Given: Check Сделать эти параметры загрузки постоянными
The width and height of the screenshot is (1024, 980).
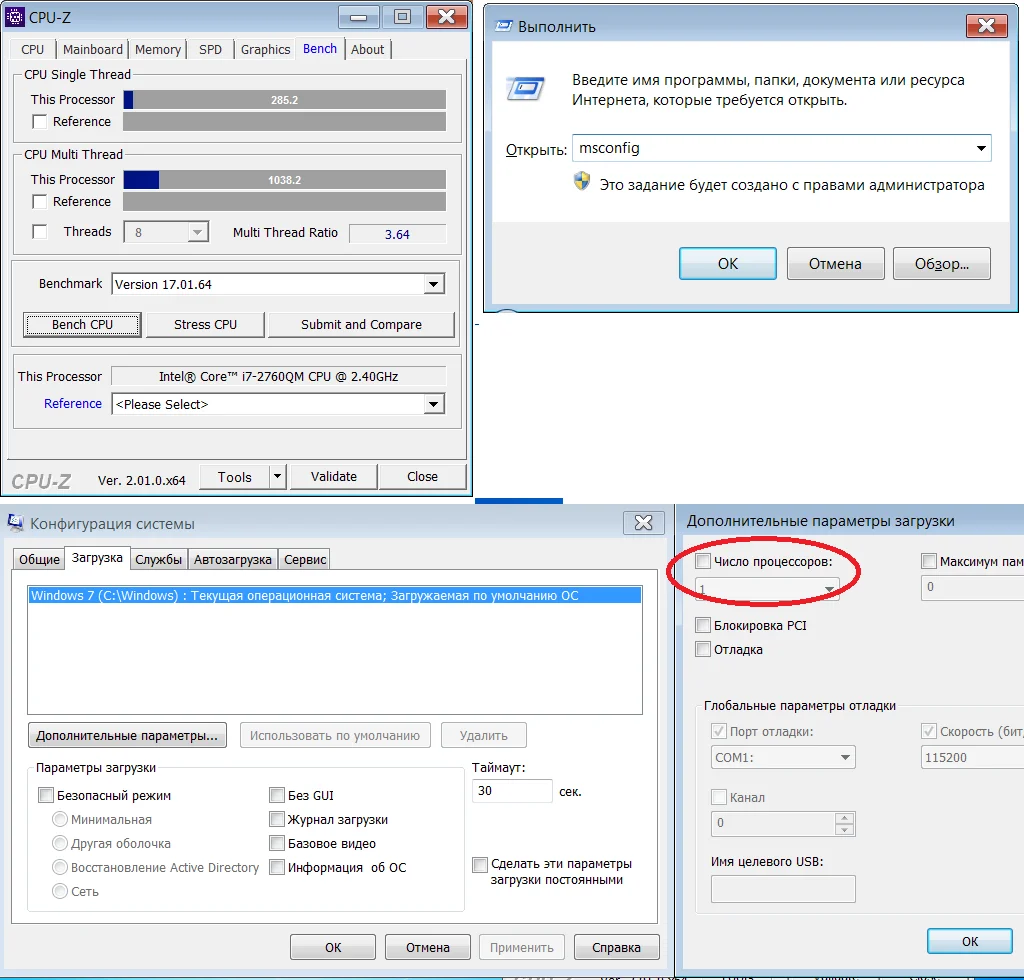Looking at the screenshot, I should click(x=480, y=864).
